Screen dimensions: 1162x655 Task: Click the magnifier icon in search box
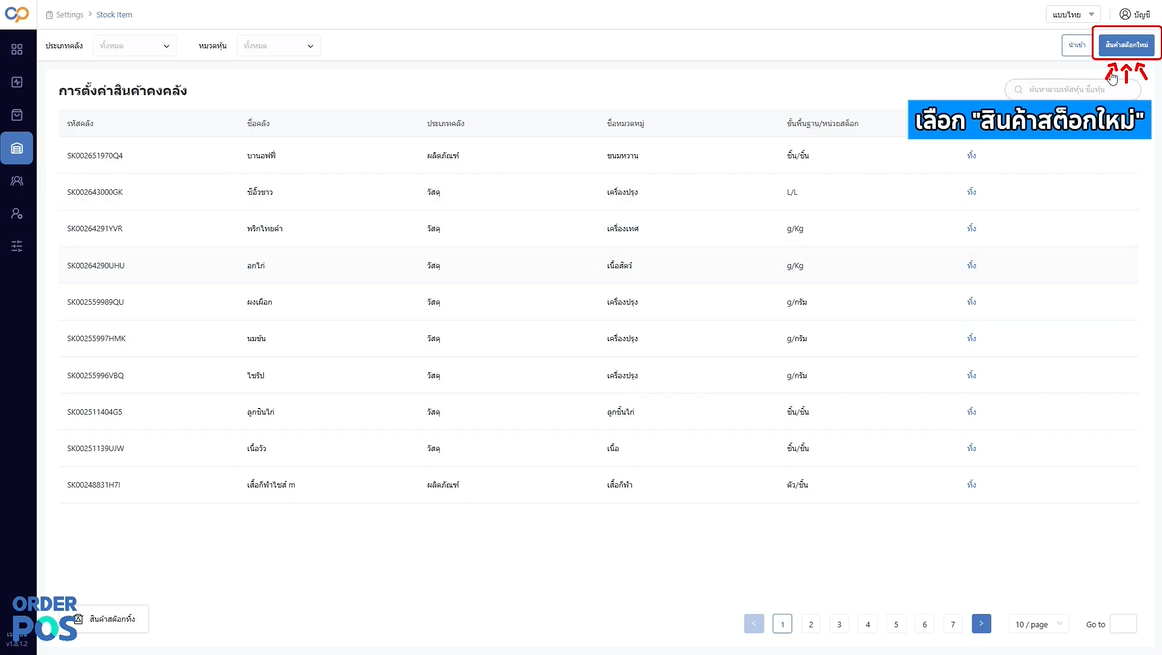pyautogui.click(x=1018, y=90)
